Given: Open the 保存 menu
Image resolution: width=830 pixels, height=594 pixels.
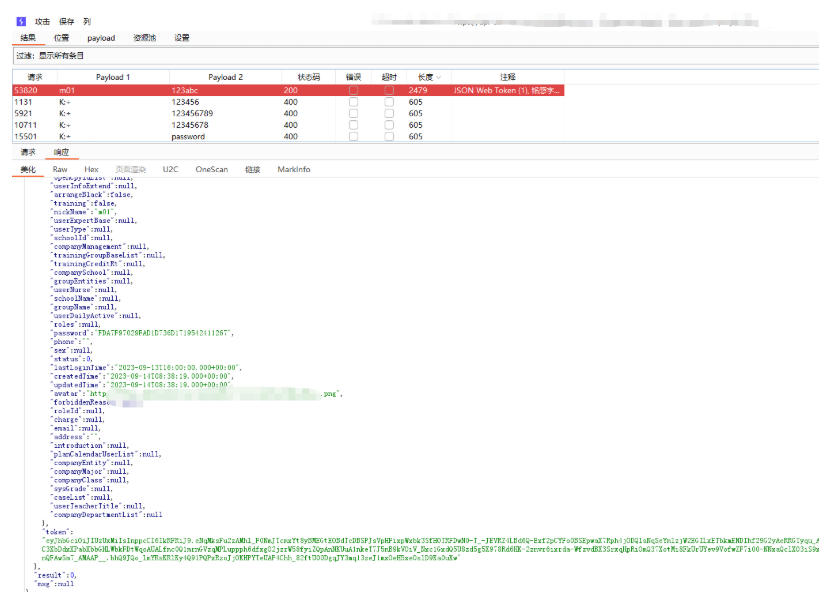Looking at the screenshot, I should pyautogui.click(x=67, y=22).
